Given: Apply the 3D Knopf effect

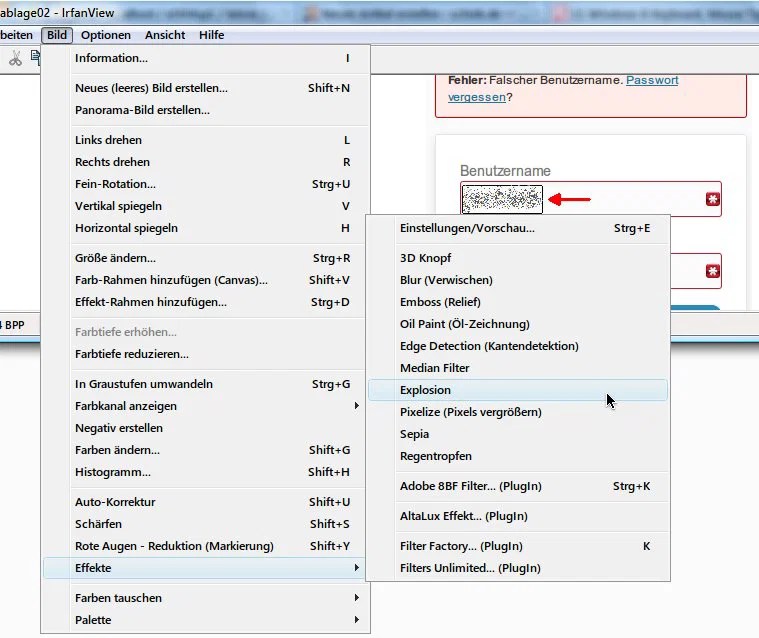Looking at the screenshot, I should click(x=518, y=258).
